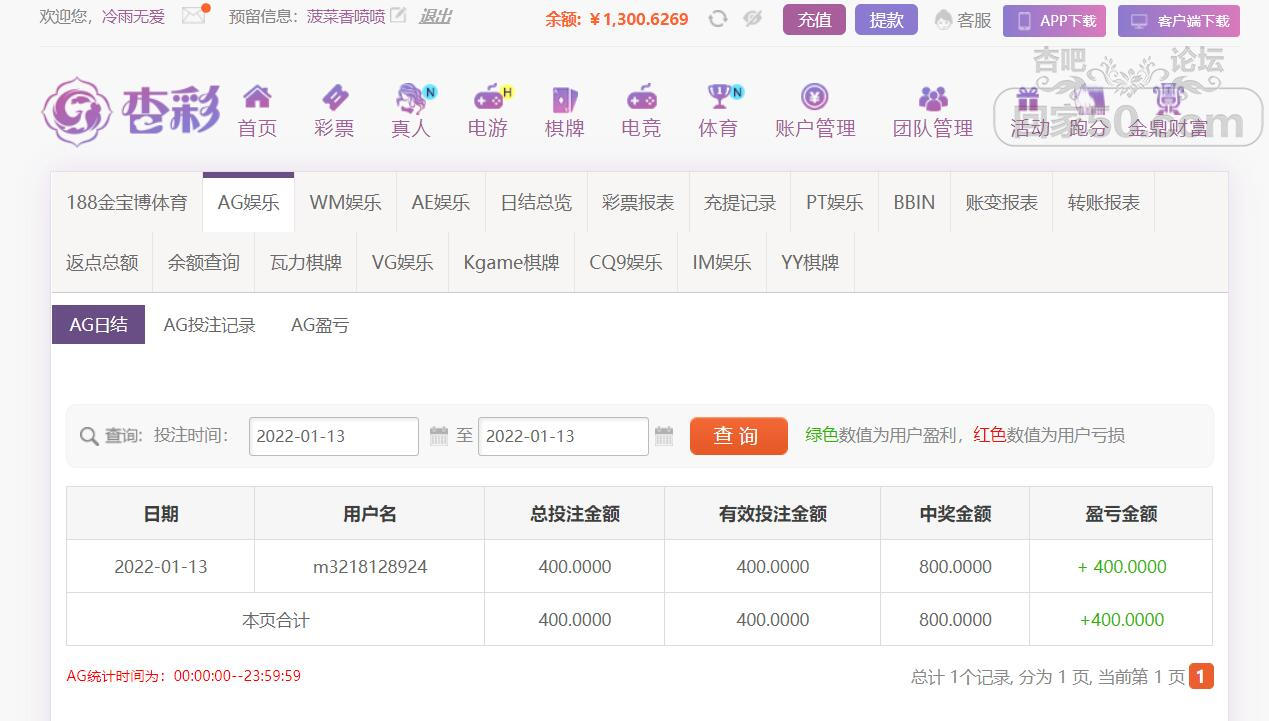Open the 彩票报表 tab

click(638, 202)
